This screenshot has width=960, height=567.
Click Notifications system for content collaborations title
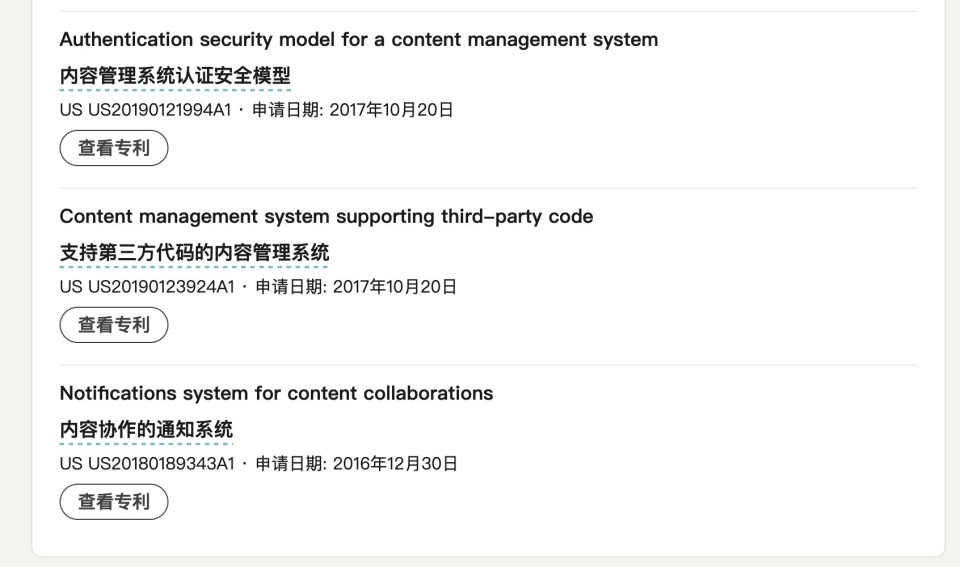pyautogui.click(x=276, y=394)
